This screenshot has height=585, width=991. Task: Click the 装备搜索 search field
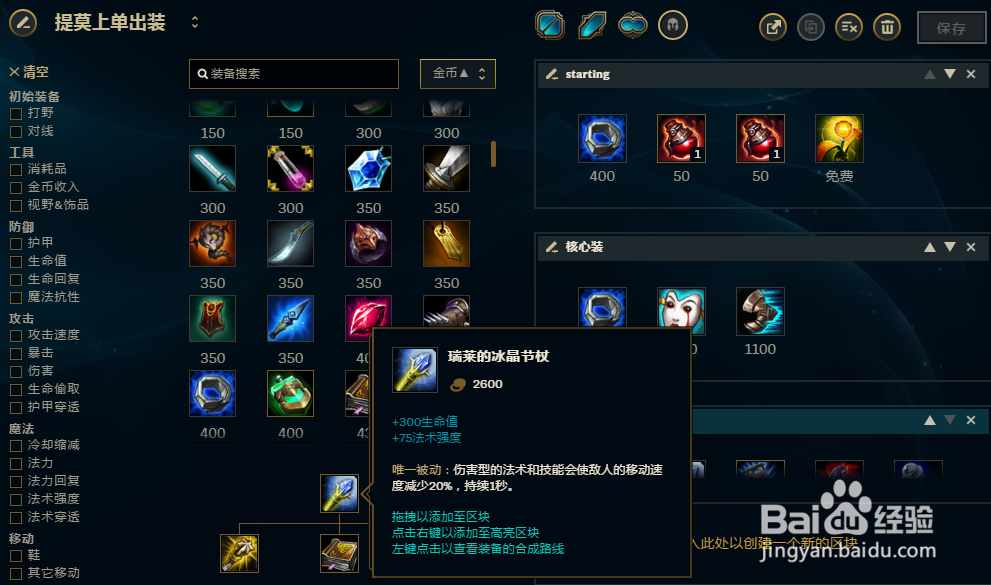click(x=294, y=74)
